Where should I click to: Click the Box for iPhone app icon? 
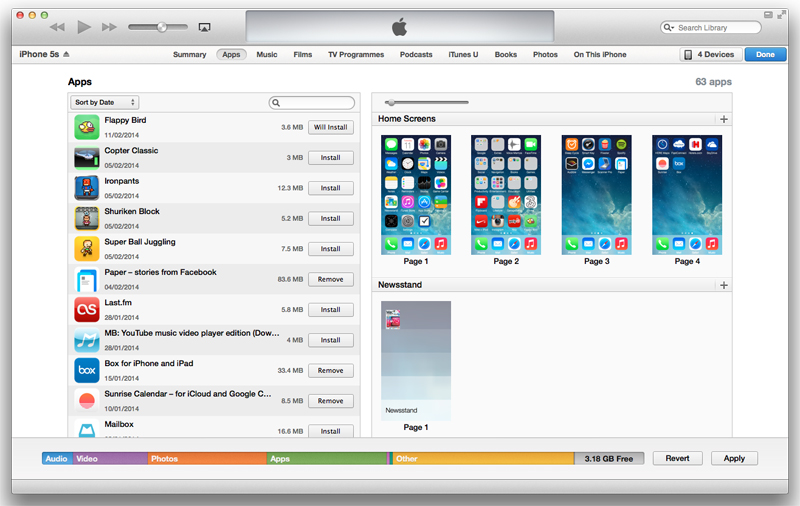87,370
